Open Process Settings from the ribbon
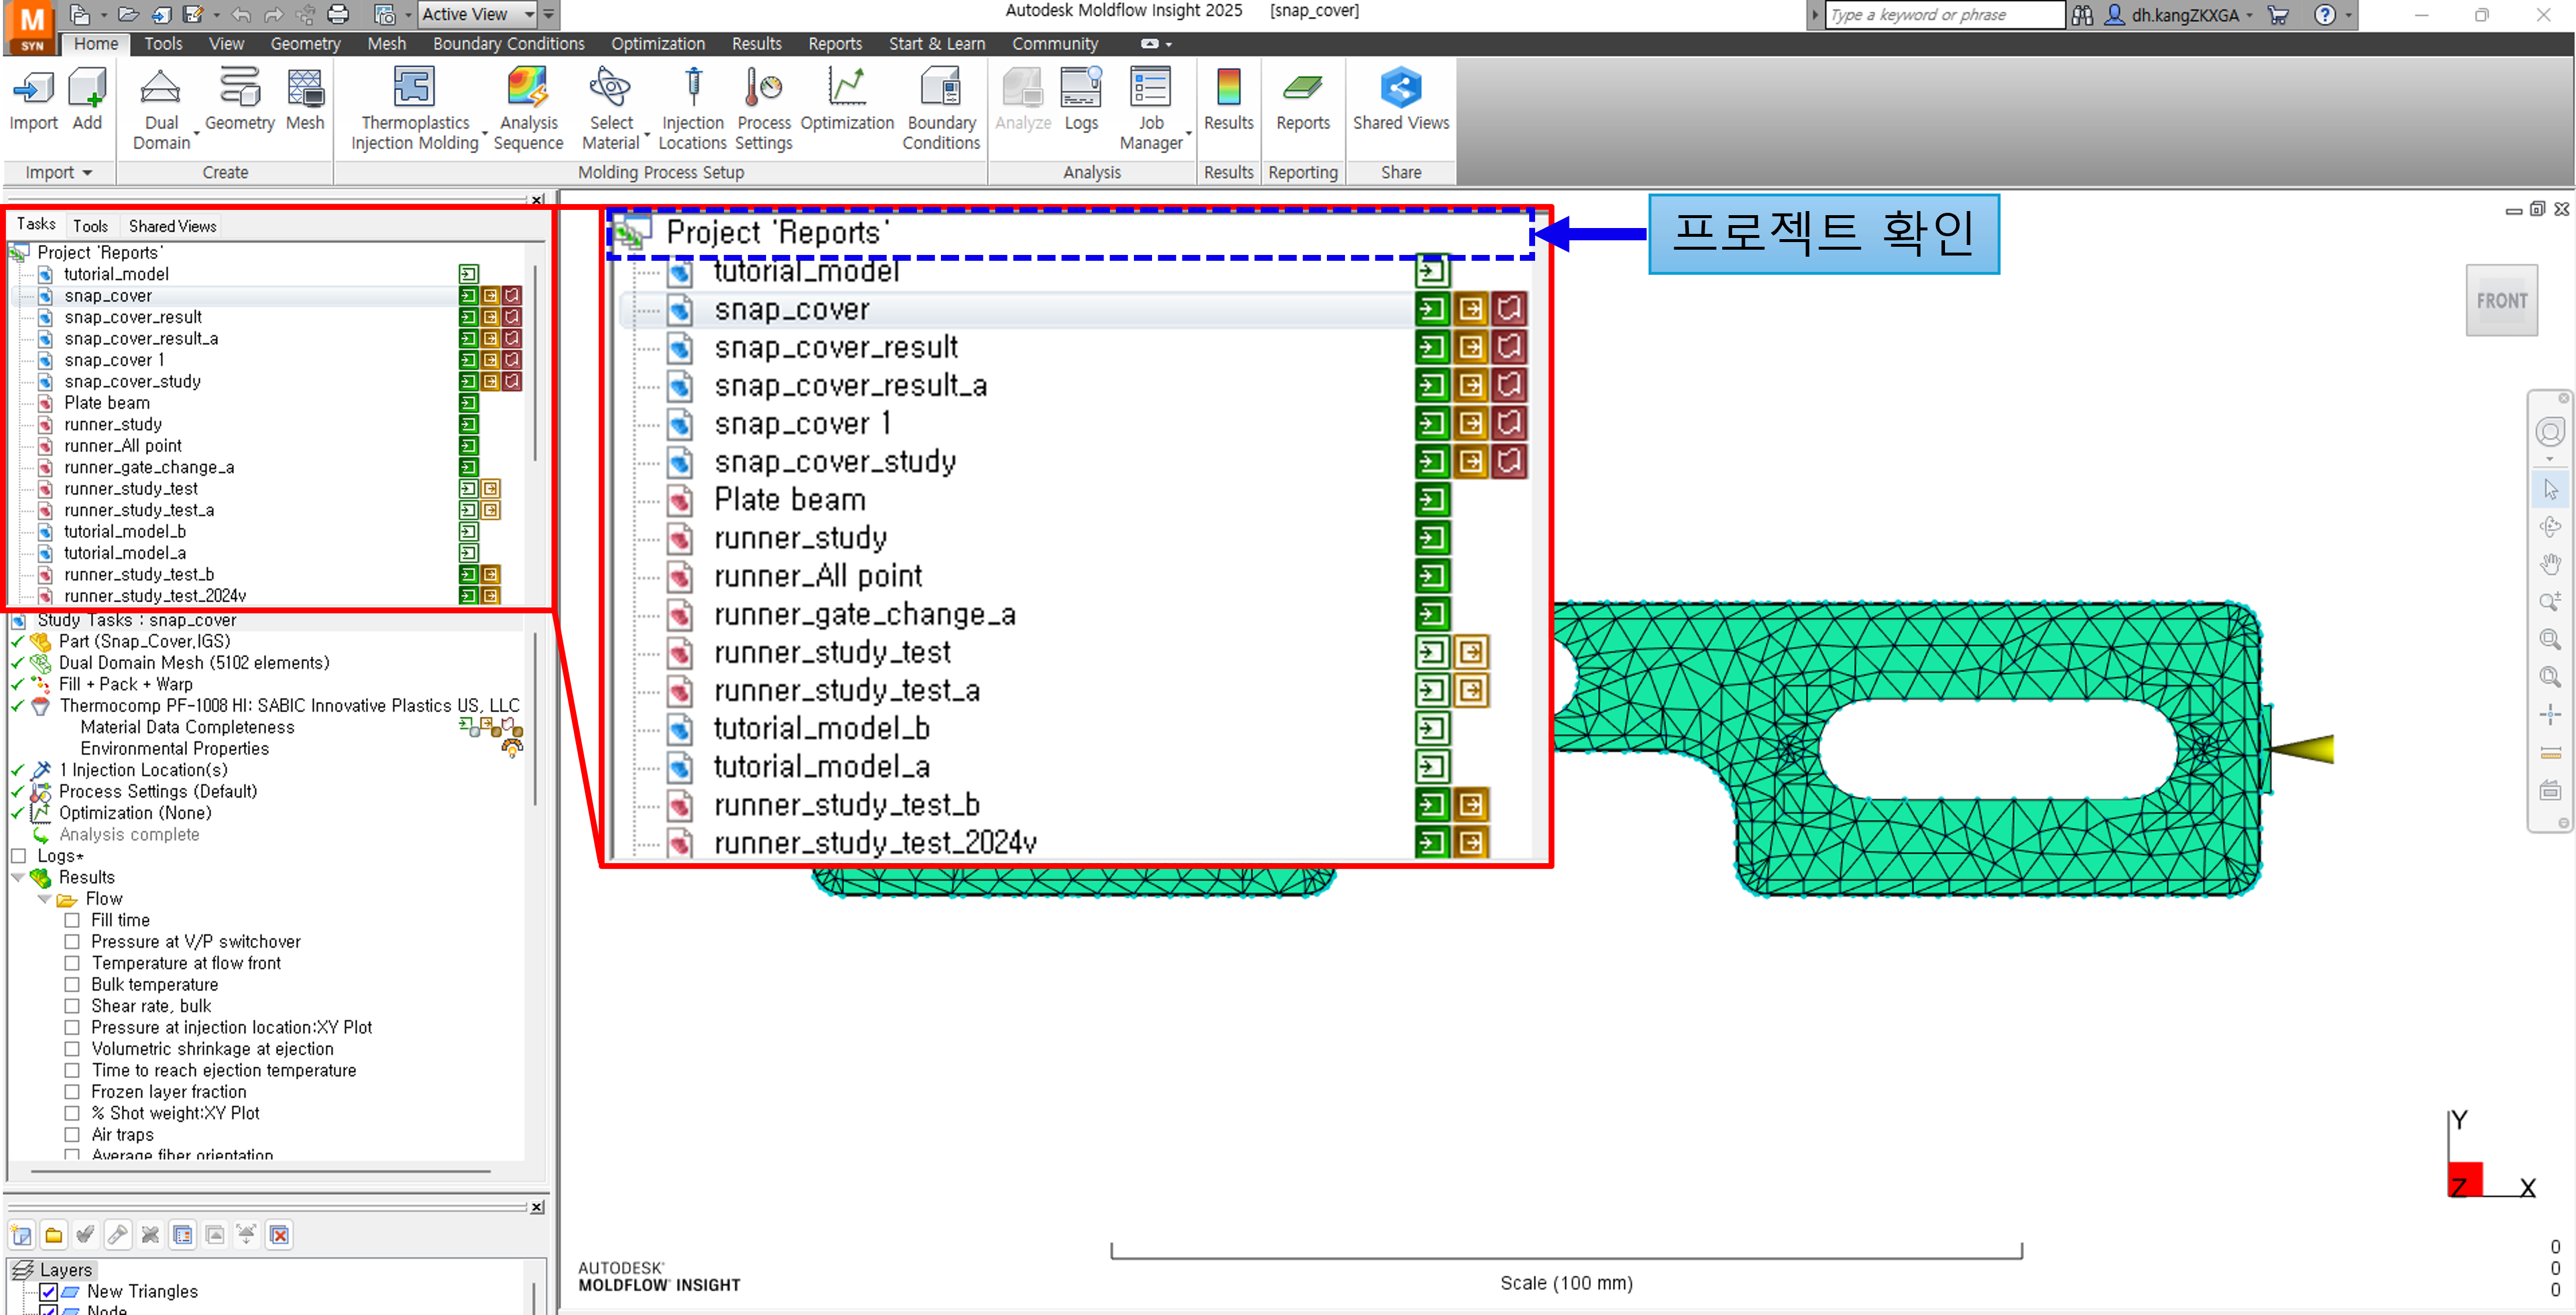2576x1315 pixels. [x=764, y=108]
